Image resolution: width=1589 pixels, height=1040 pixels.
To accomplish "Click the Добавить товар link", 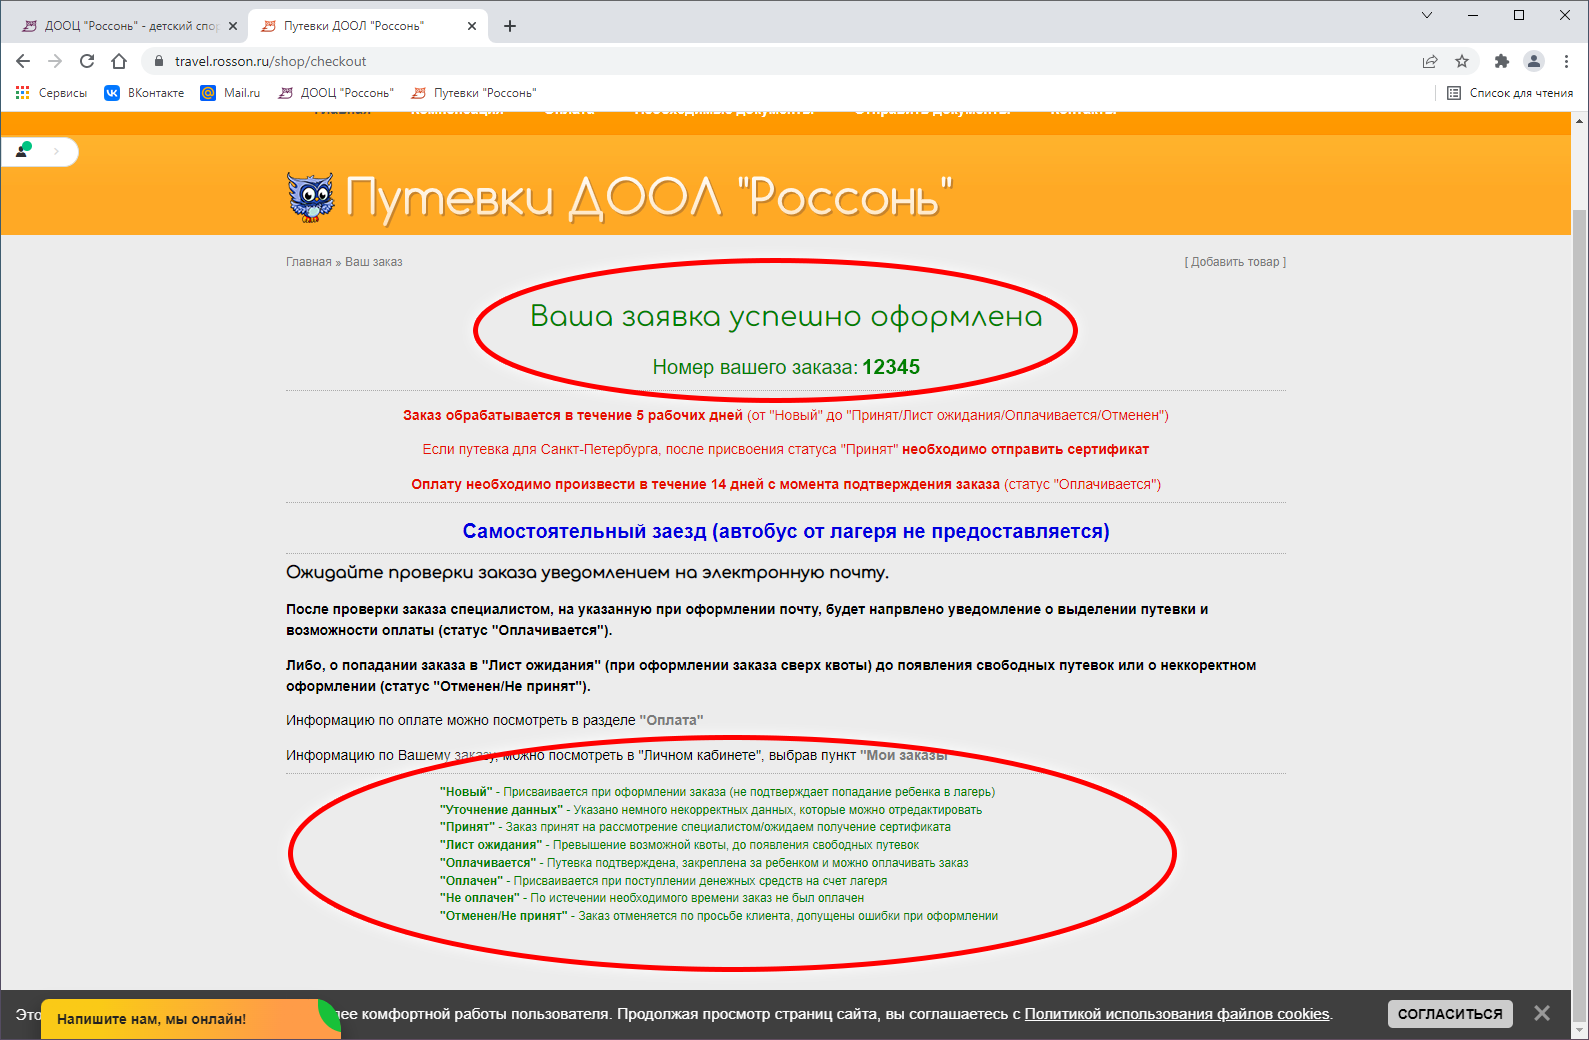I will (x=1235, y=262).
